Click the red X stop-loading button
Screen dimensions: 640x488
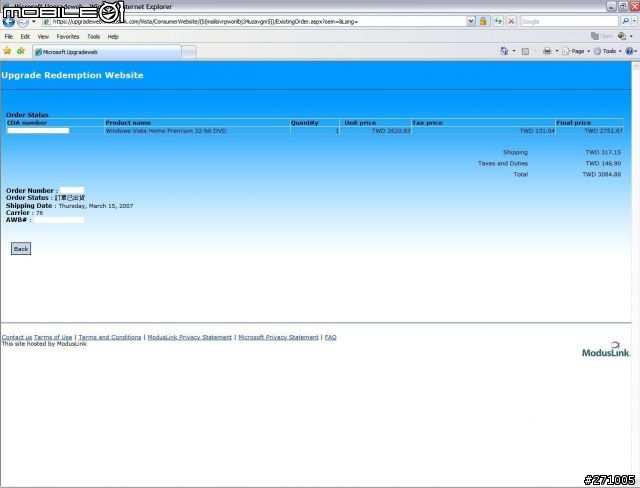[x=511, y=22]
